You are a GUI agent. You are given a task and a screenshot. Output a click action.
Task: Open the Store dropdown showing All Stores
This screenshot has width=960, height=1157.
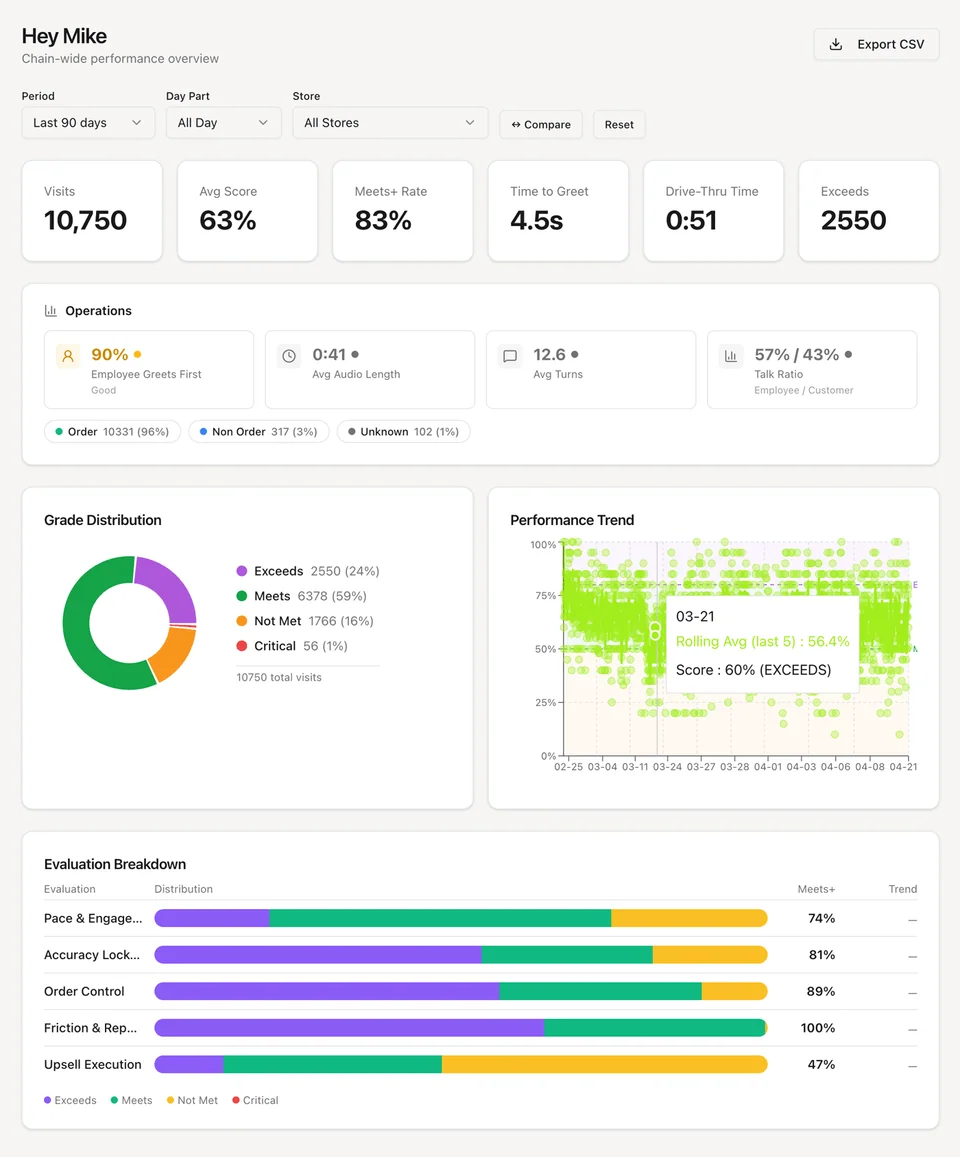click(390, 122)
